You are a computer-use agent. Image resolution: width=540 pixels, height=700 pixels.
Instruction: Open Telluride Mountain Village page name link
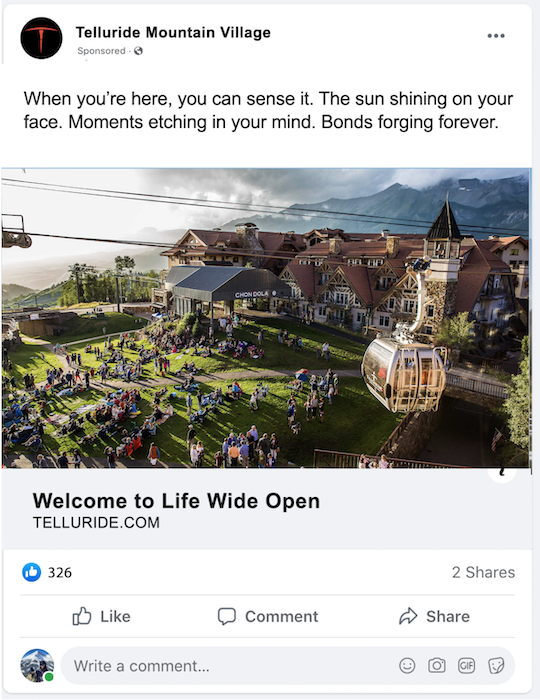tap(173, 33)
